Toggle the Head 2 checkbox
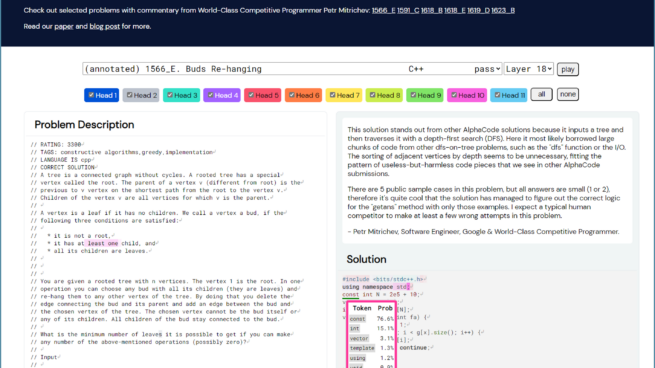The width and height of the screenshot is (655, 368). pos(129,95)
